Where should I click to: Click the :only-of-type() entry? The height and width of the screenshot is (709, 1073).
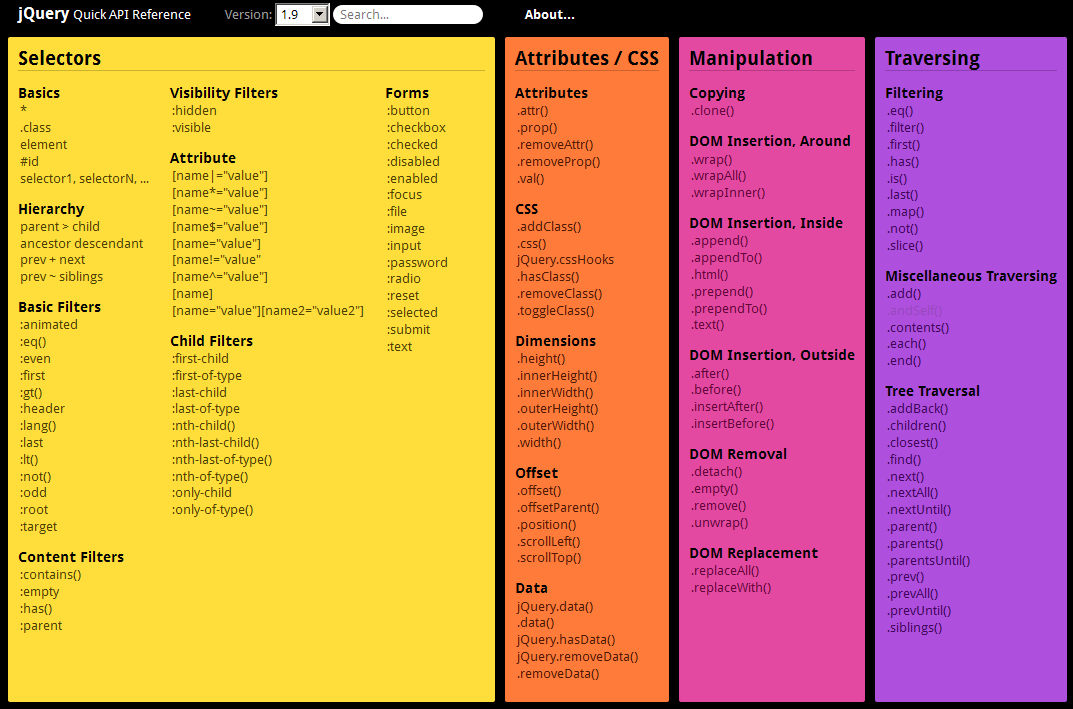tap(213, 509)
